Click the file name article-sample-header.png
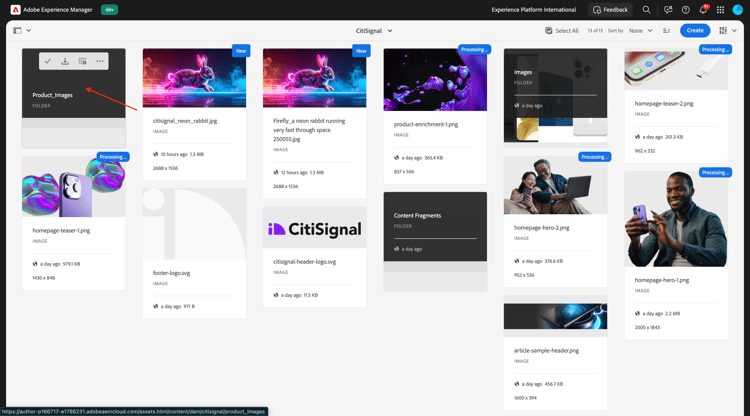Screen dimensions: 750x416 tap(546, 350)
